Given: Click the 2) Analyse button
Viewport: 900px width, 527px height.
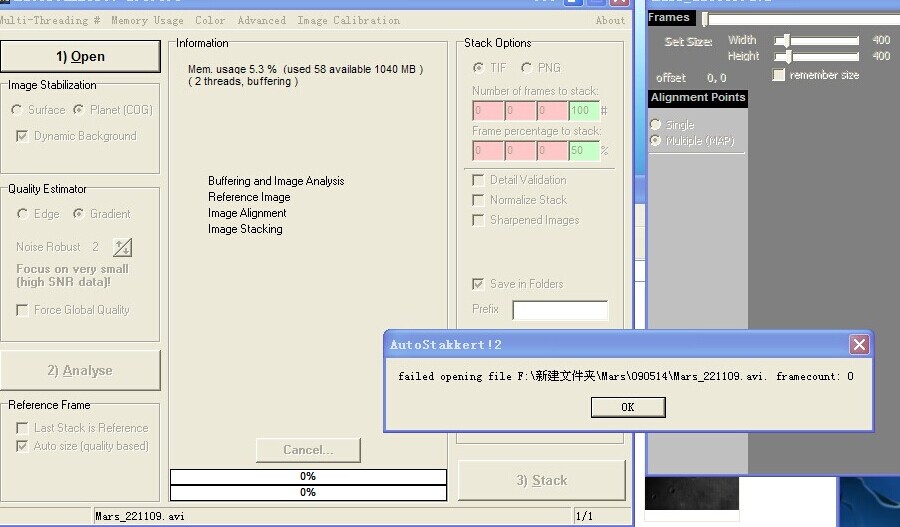Looking at the screenshot, I should point(80,371).
